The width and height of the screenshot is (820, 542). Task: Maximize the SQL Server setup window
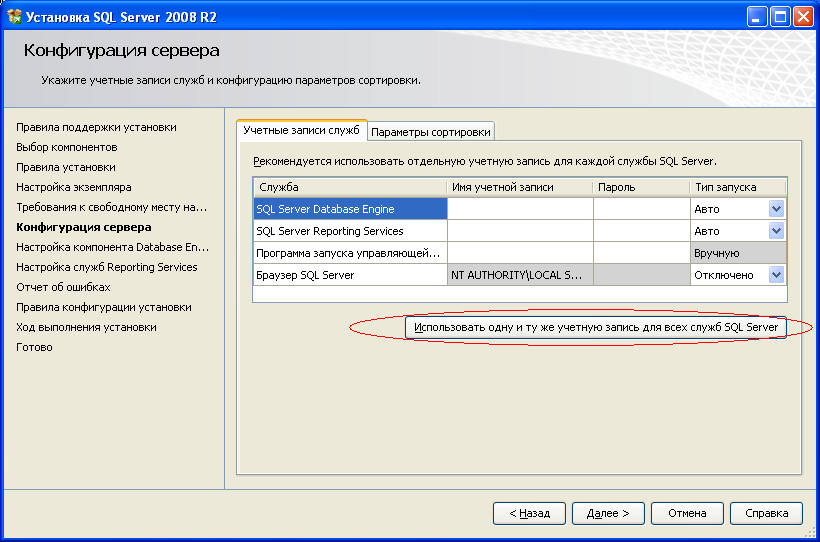click(x=780, y=17)
